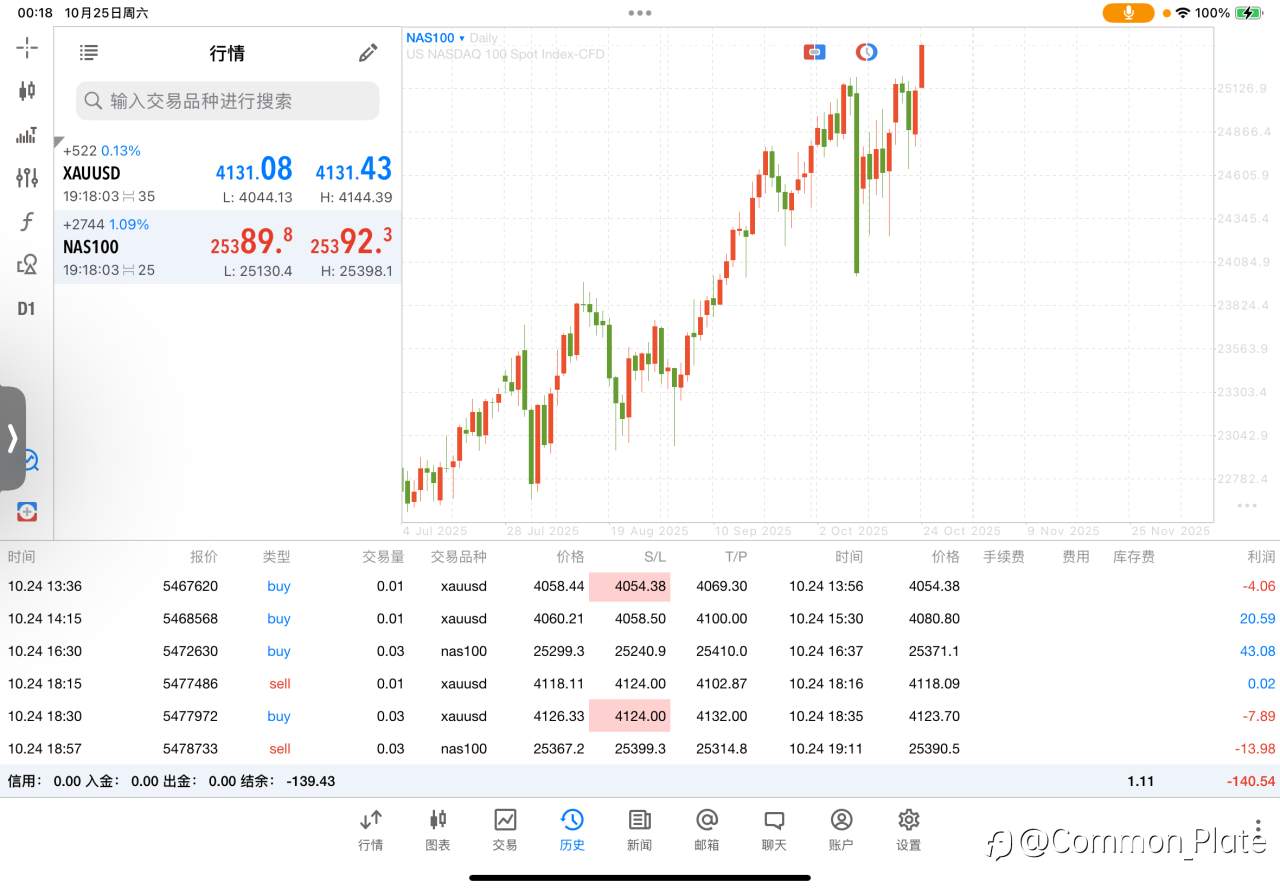Select the NAS100 quote row

pos(228,247)
